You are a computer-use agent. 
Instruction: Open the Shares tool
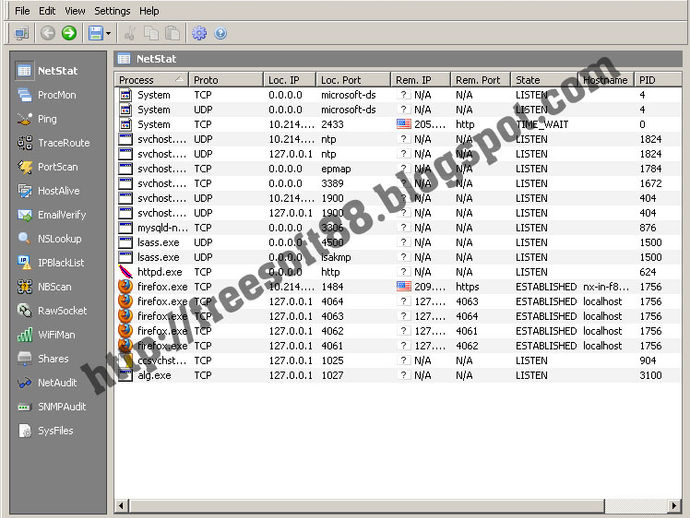[x=43, y=359]
